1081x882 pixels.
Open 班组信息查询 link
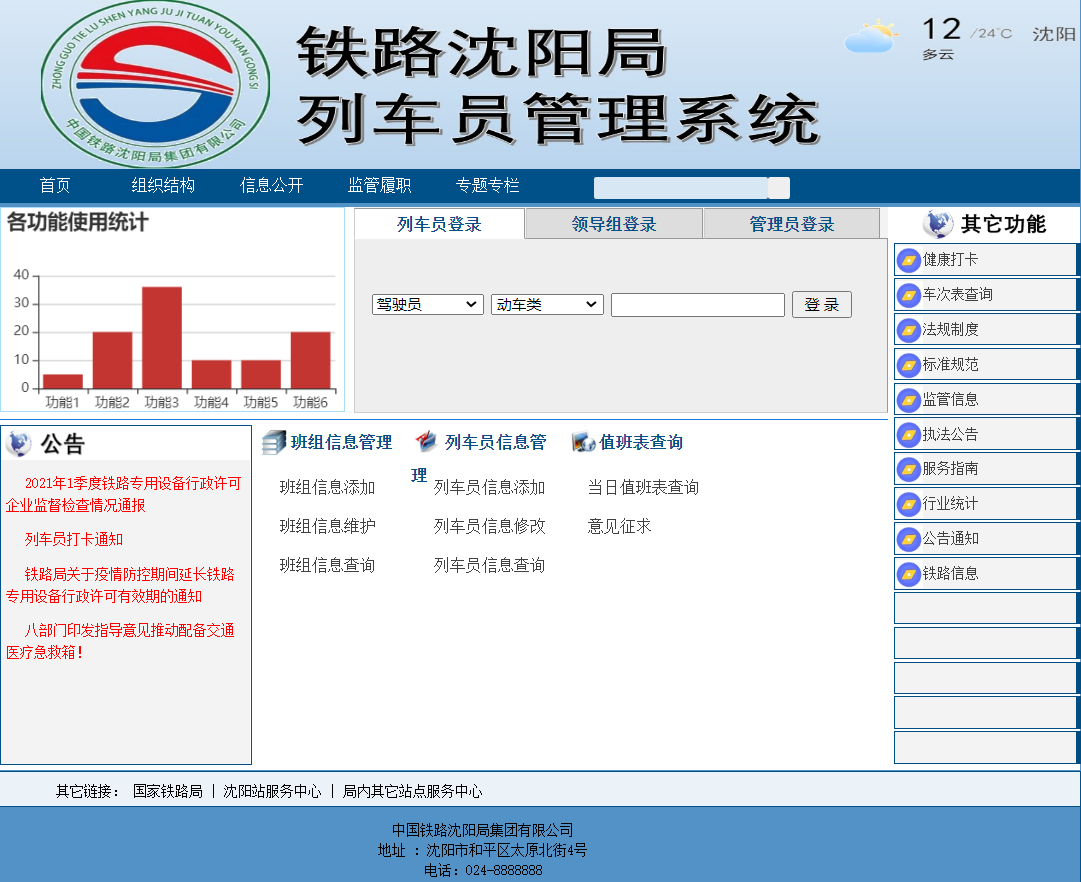click(x=327, y=565)
